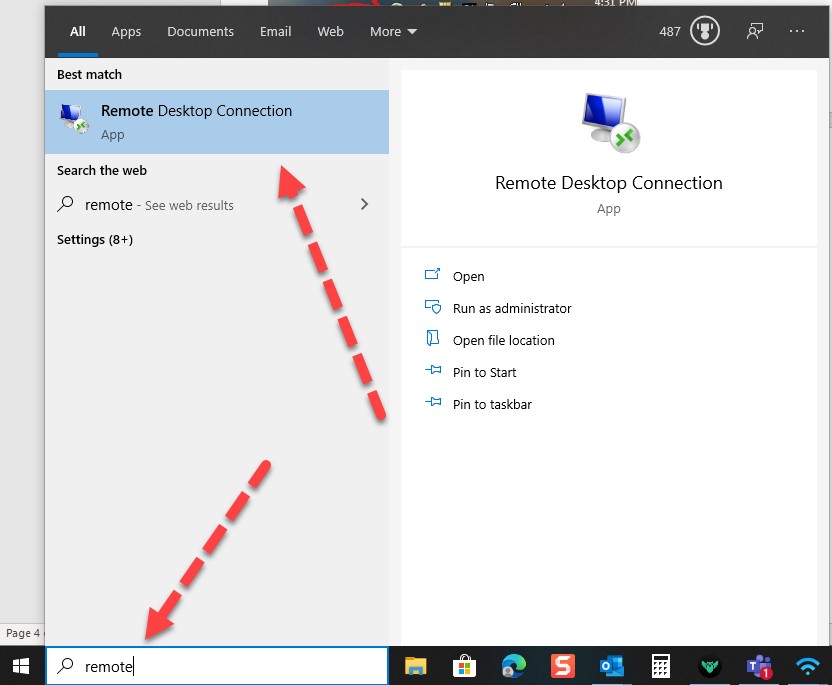Click the Windows Start button
The width and height of the screenshot is (832, 685).
pyautogui.click(x=21, y=666)
